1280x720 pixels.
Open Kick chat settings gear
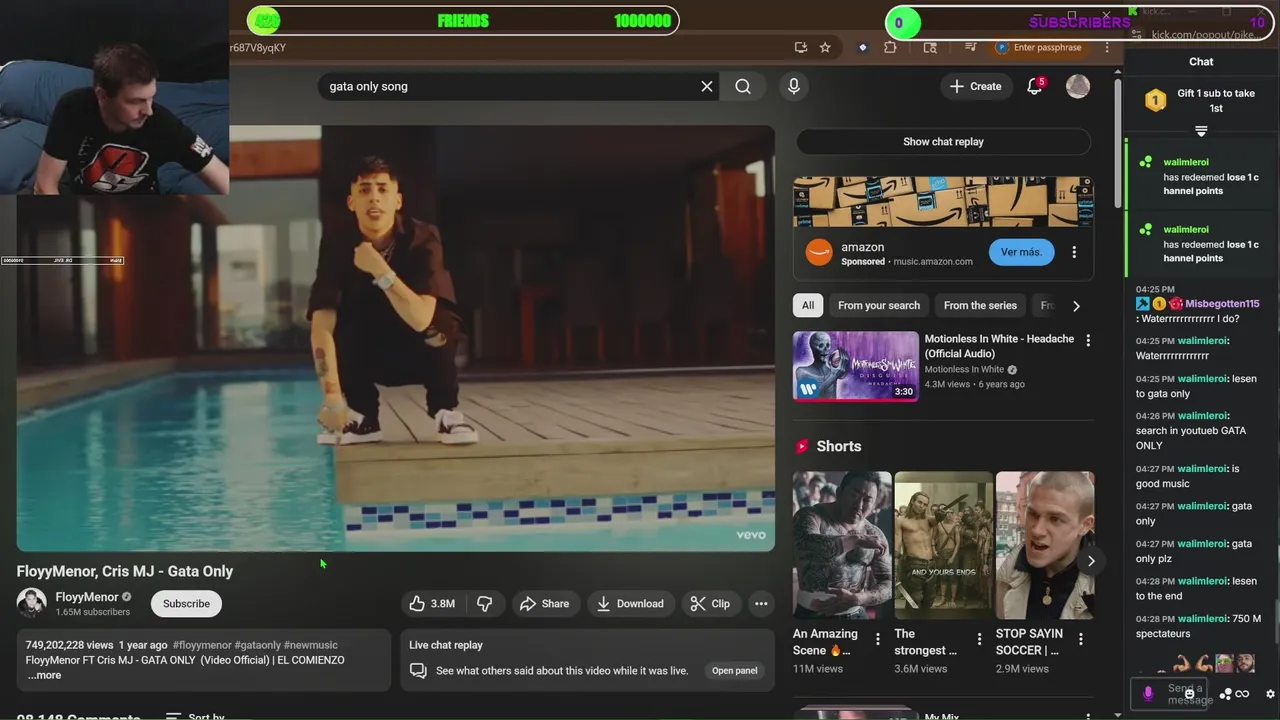(1270, 694)
